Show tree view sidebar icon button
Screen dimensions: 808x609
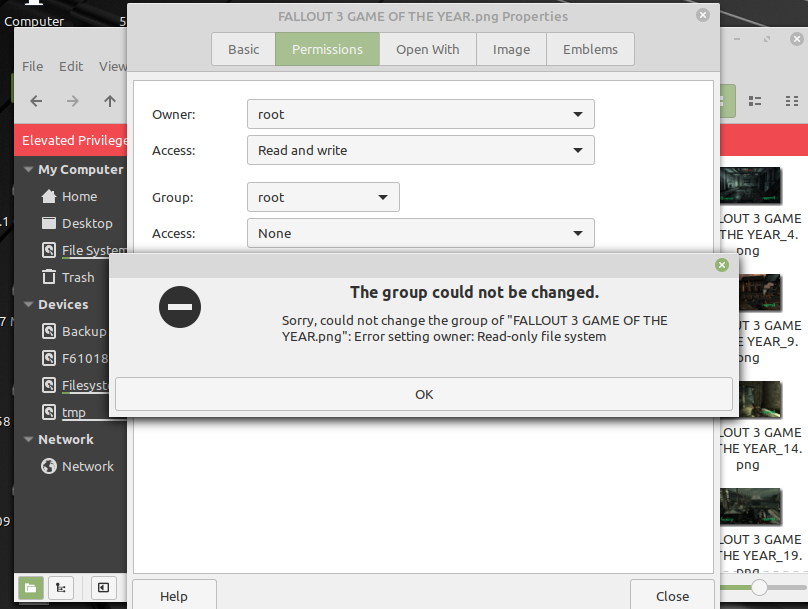click(61, 588)
